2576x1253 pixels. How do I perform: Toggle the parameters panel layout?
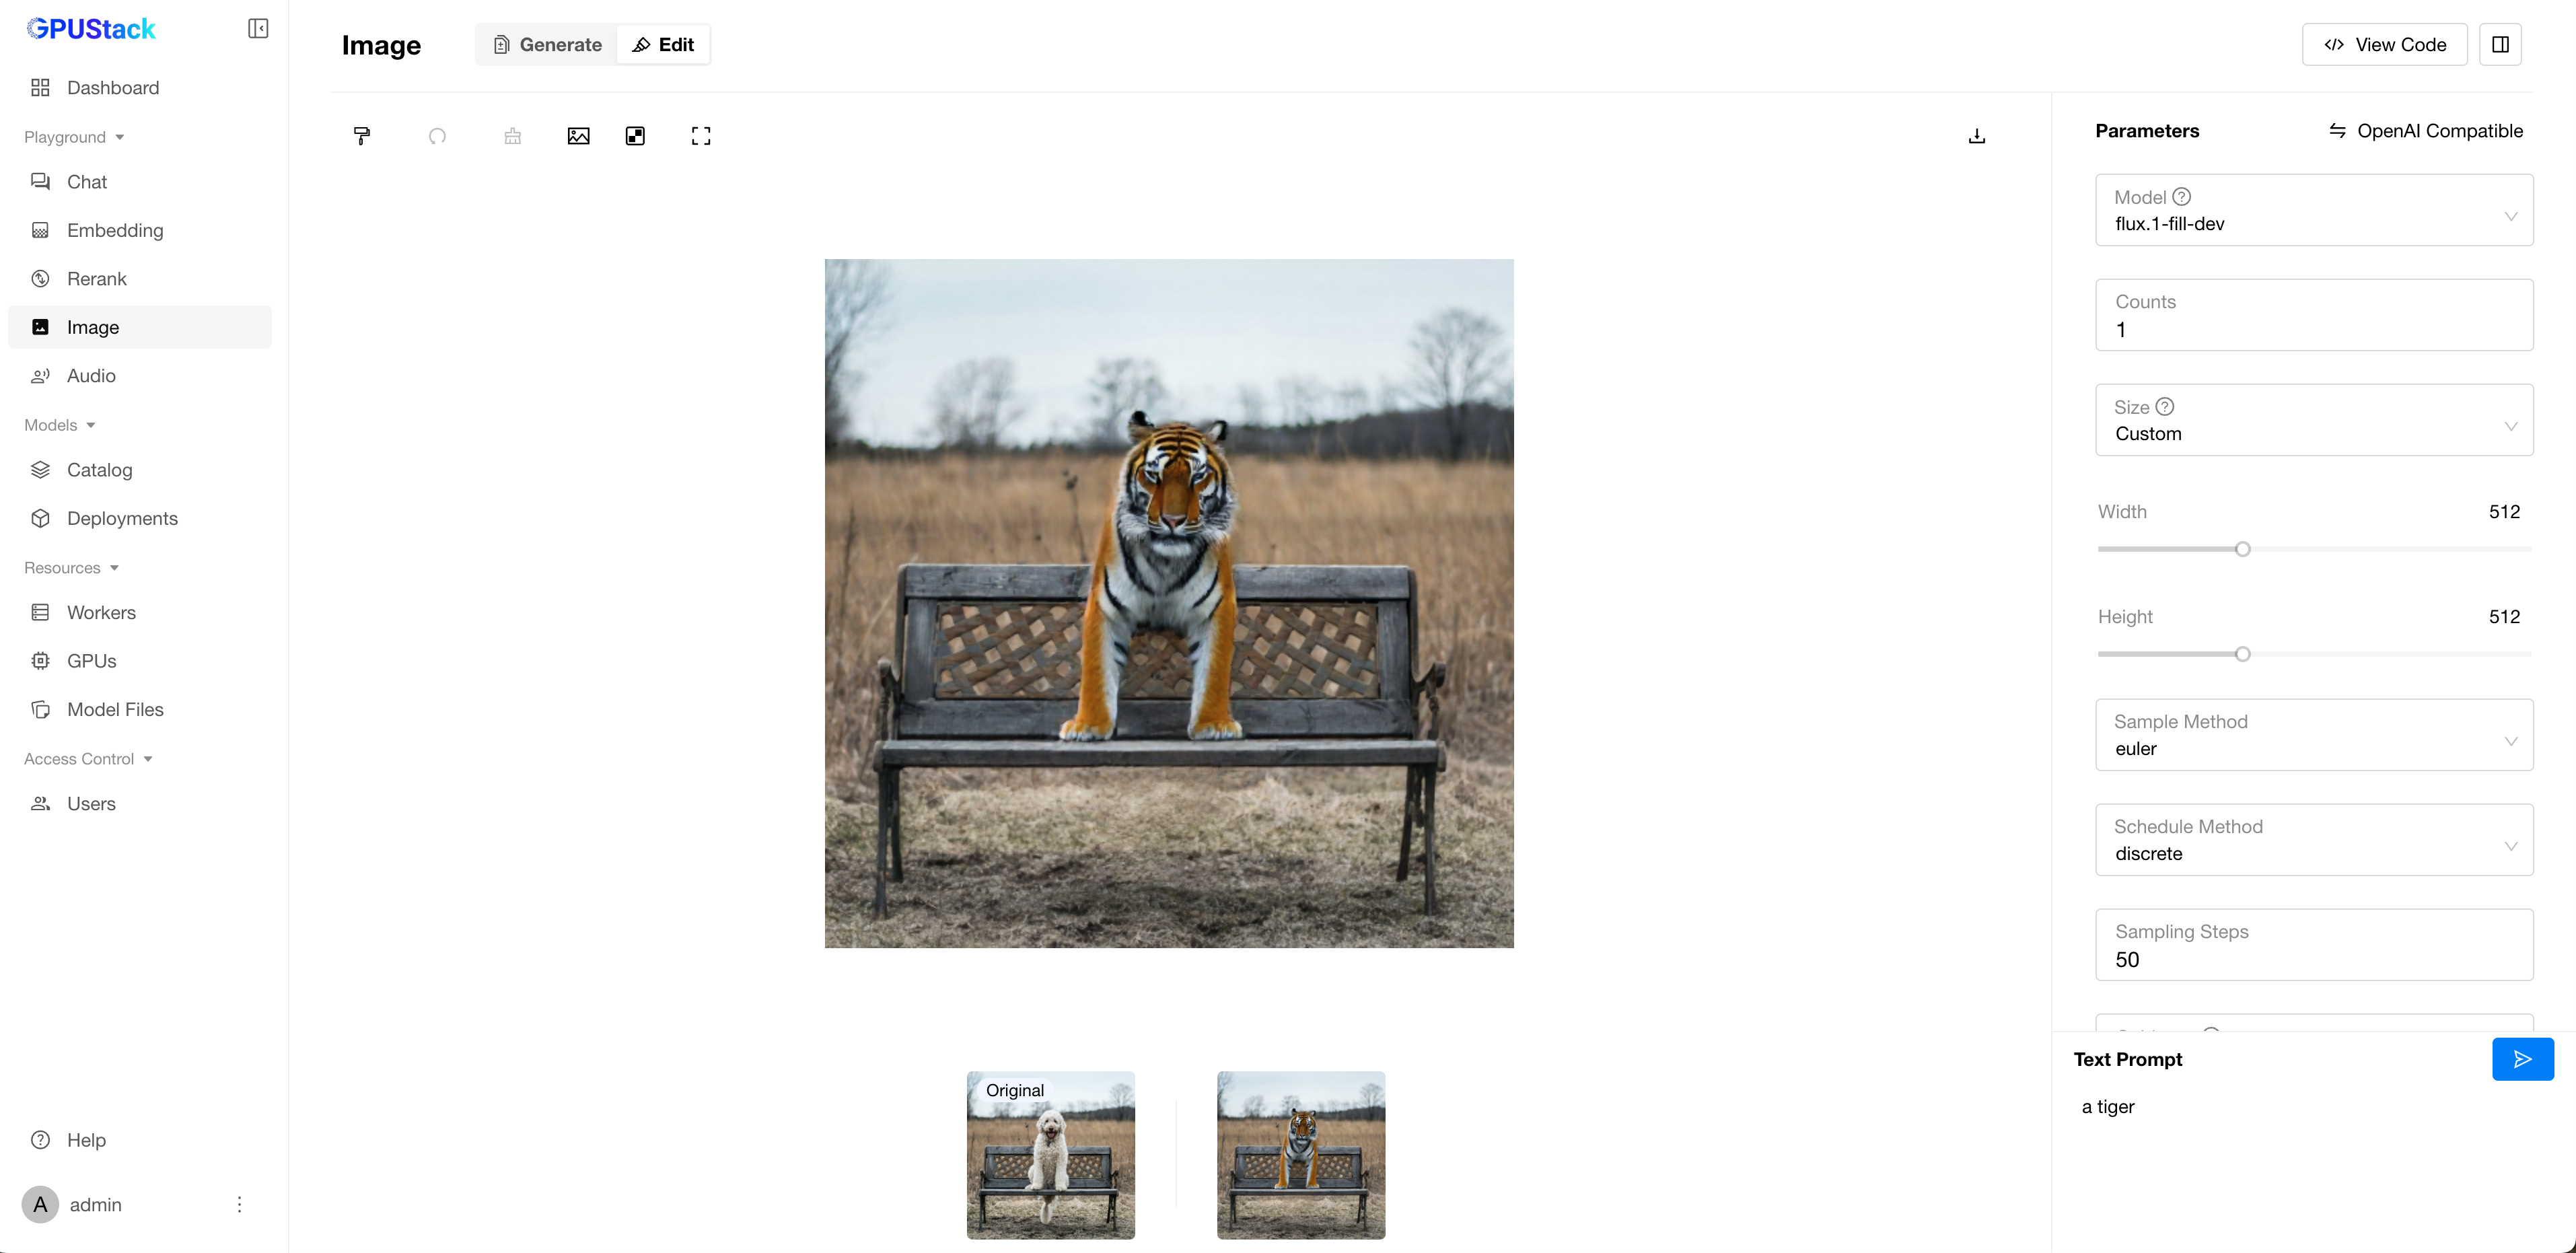(2500, 44)
